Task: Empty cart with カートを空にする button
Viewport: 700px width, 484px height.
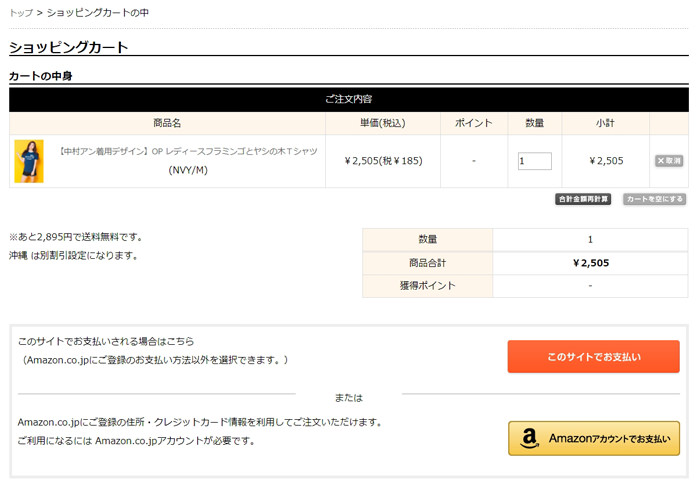Action: pos(654,199)
